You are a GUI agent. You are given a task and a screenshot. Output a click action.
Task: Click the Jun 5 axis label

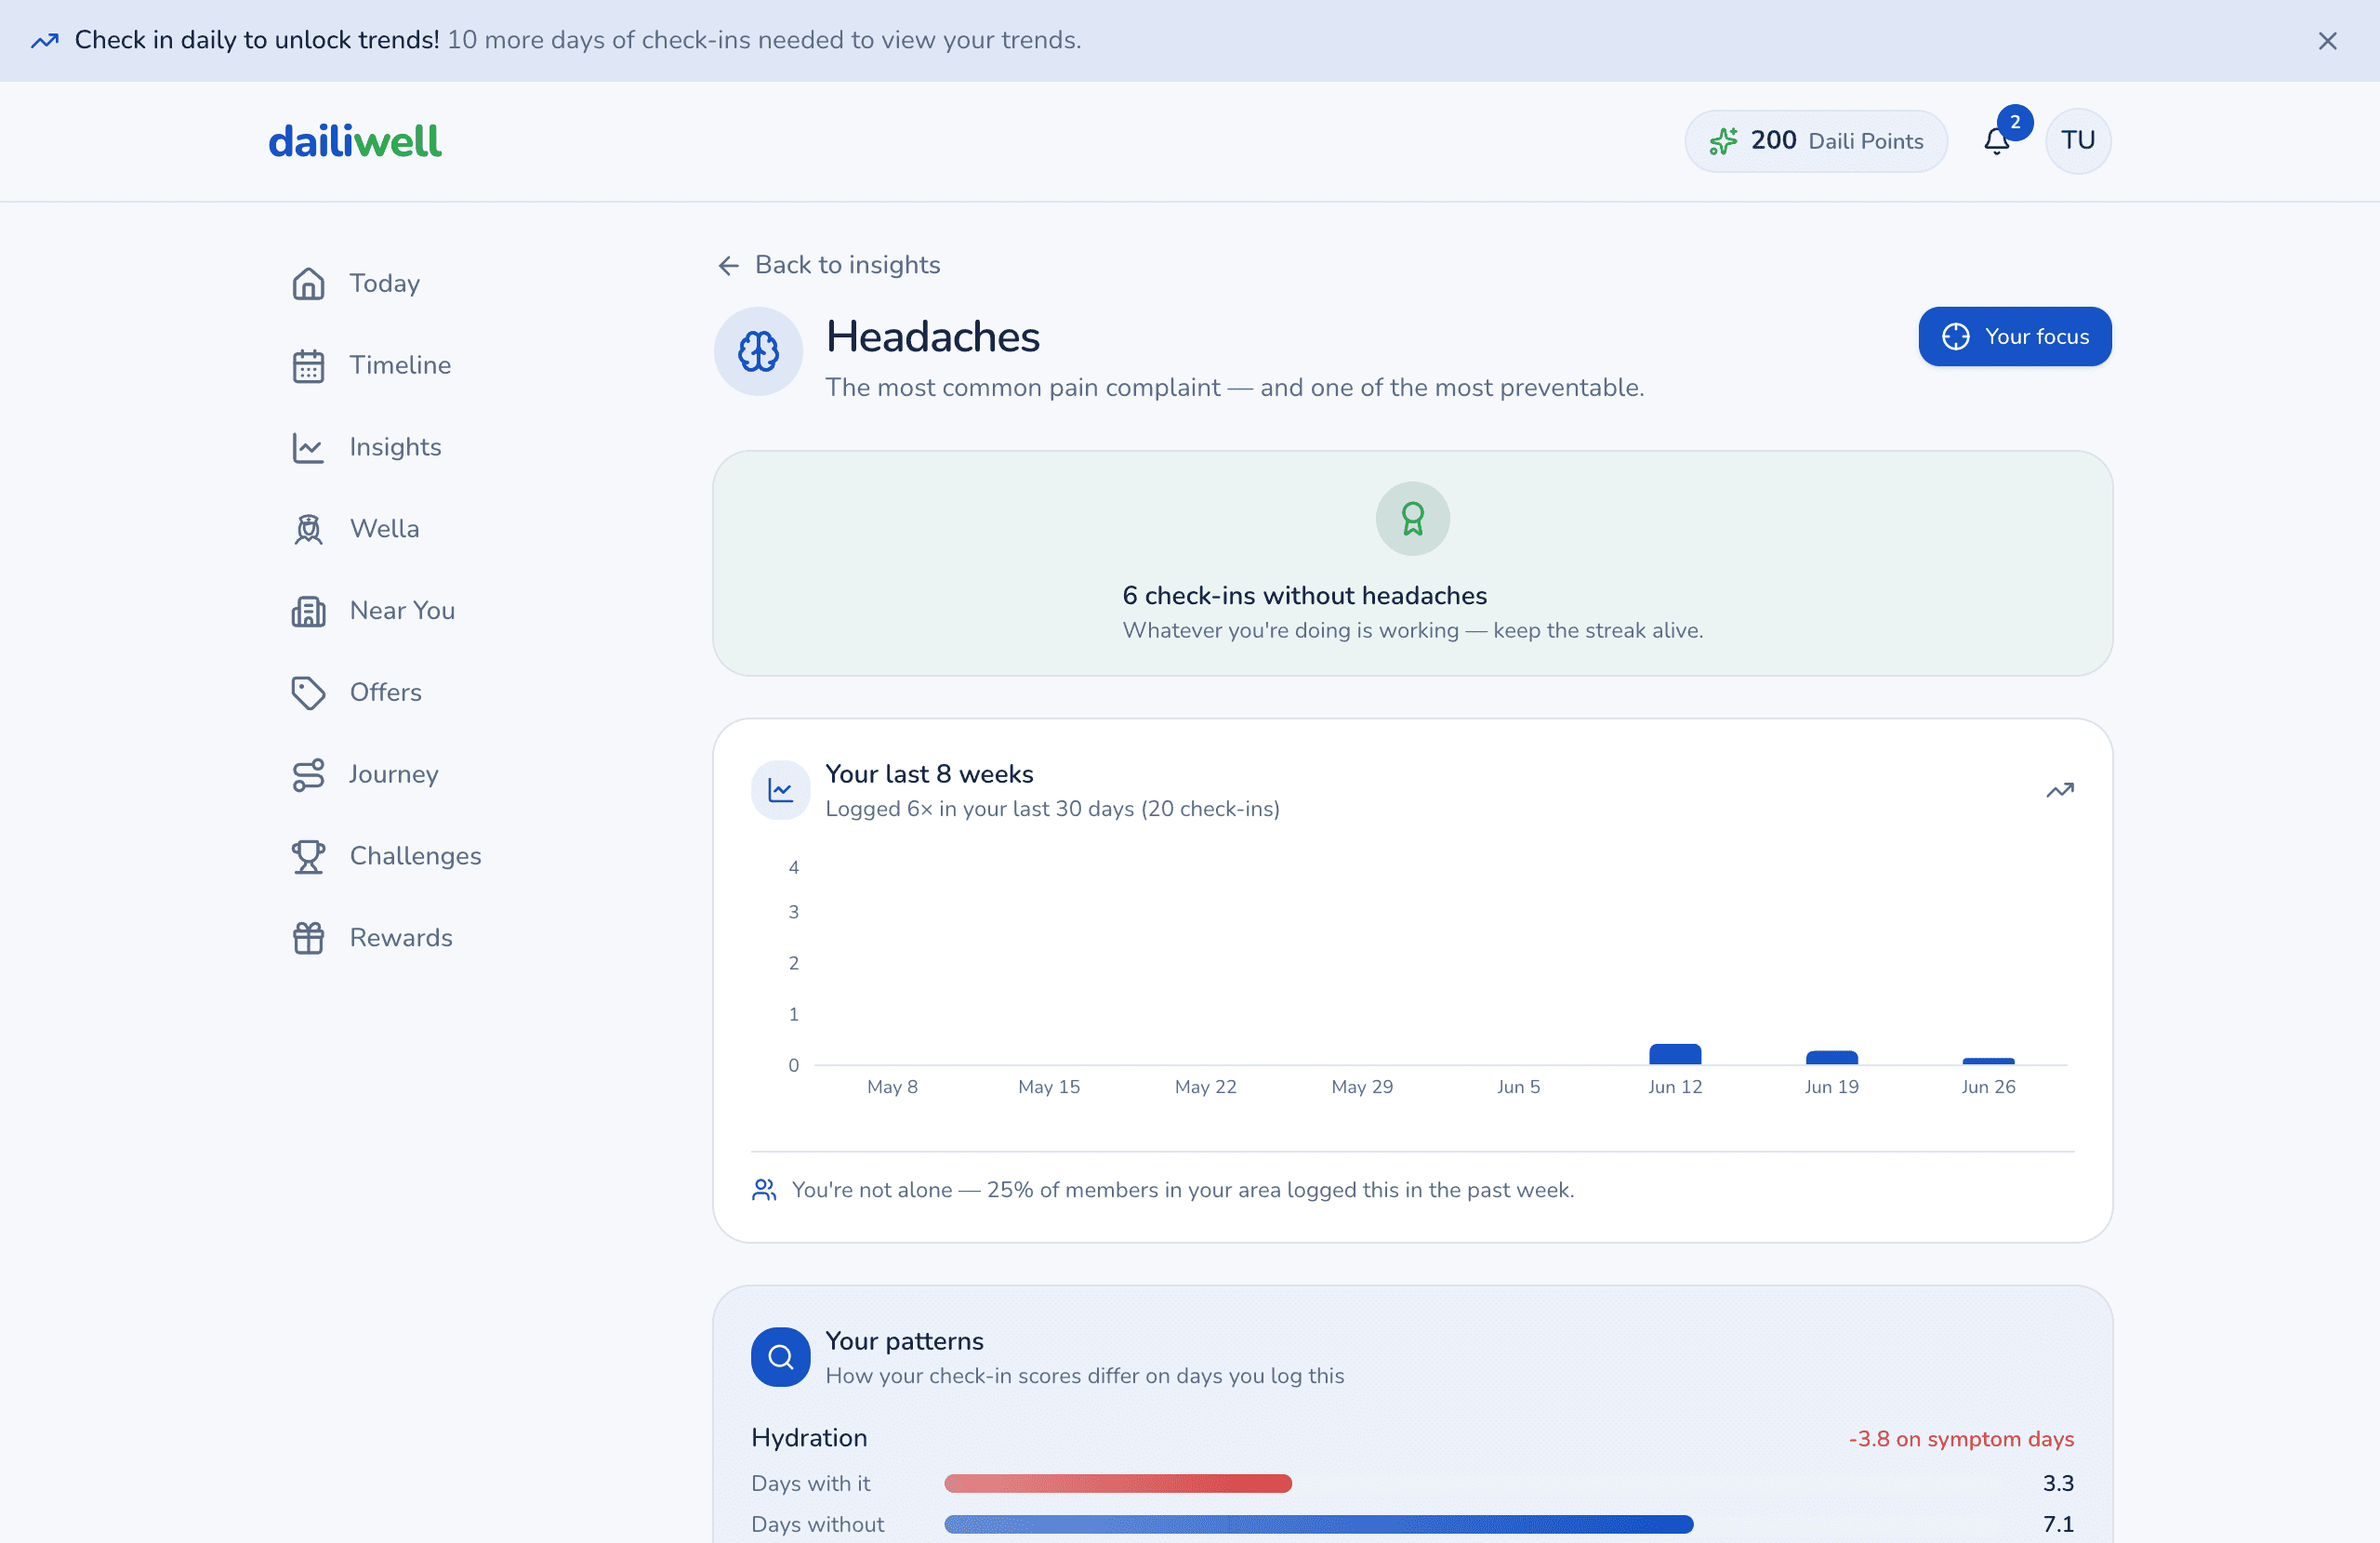pyautogui.click(x=1518, y=1087)
